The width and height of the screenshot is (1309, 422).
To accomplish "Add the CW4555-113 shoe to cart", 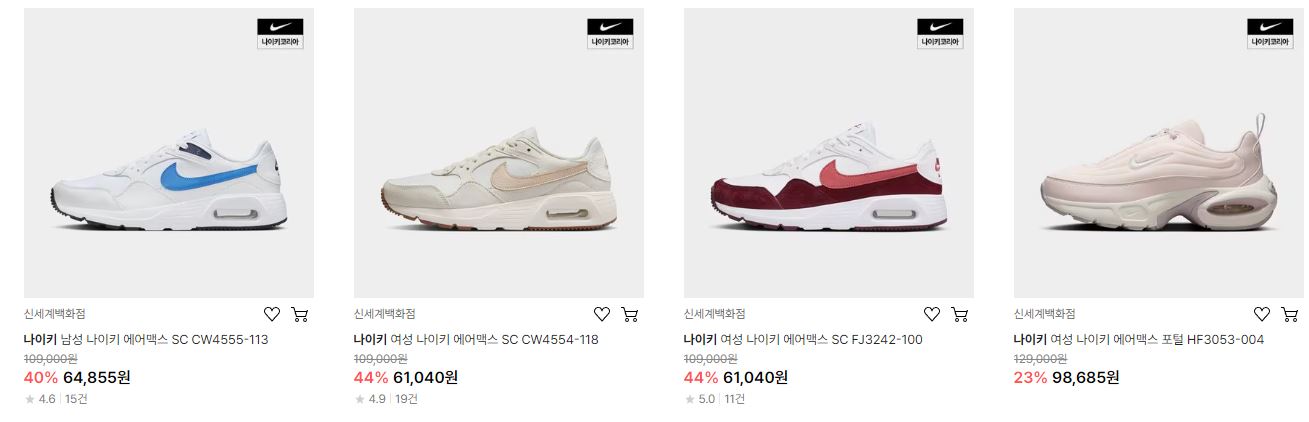I will [x=299, y=314].
